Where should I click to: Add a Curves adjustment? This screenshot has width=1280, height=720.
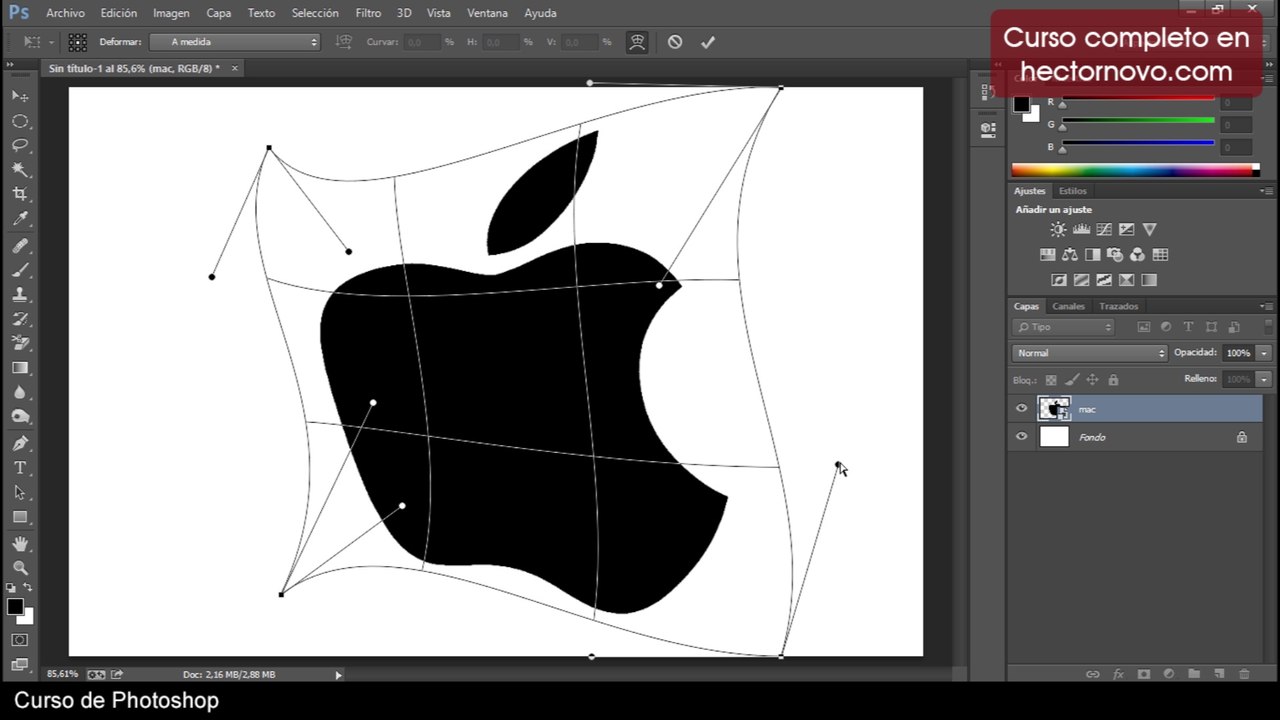click(x=1104, y=230)
